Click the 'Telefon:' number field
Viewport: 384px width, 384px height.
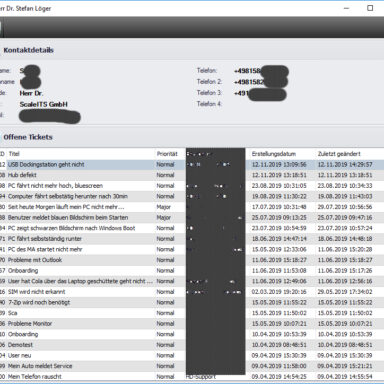[x=261, y=71]
